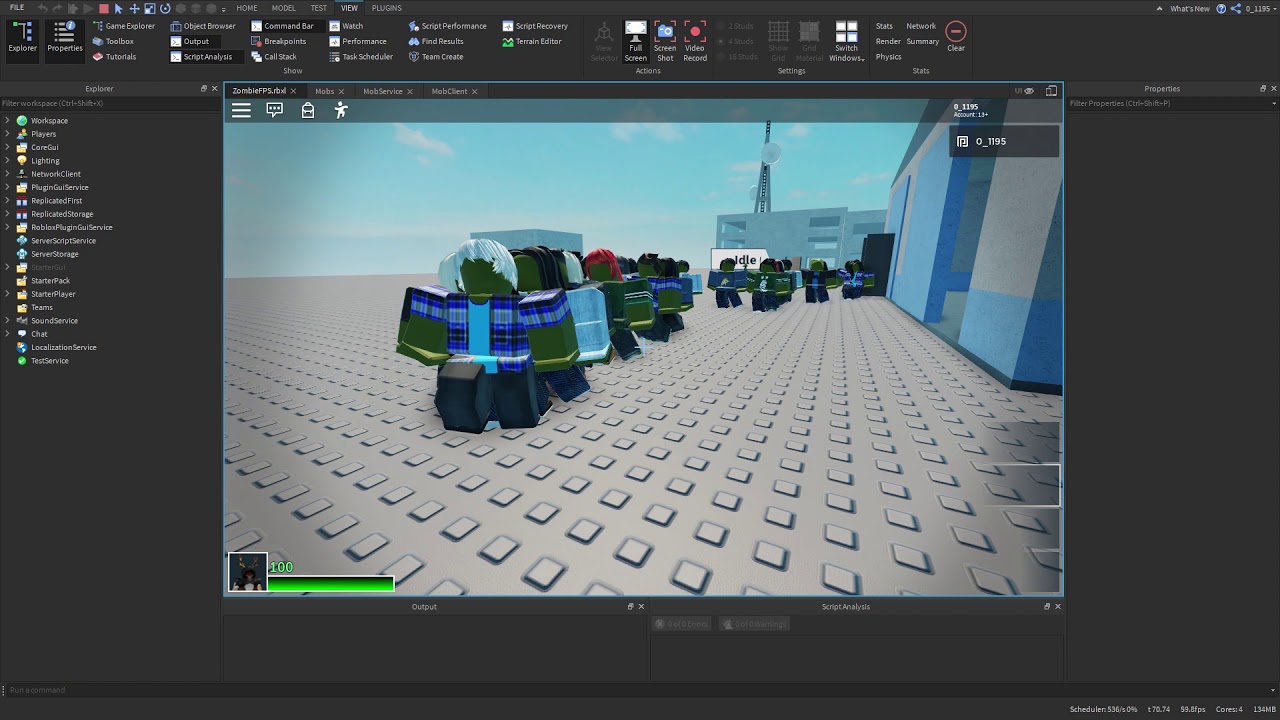
Task: Open Script Performance window
Action: click(447, 26)
